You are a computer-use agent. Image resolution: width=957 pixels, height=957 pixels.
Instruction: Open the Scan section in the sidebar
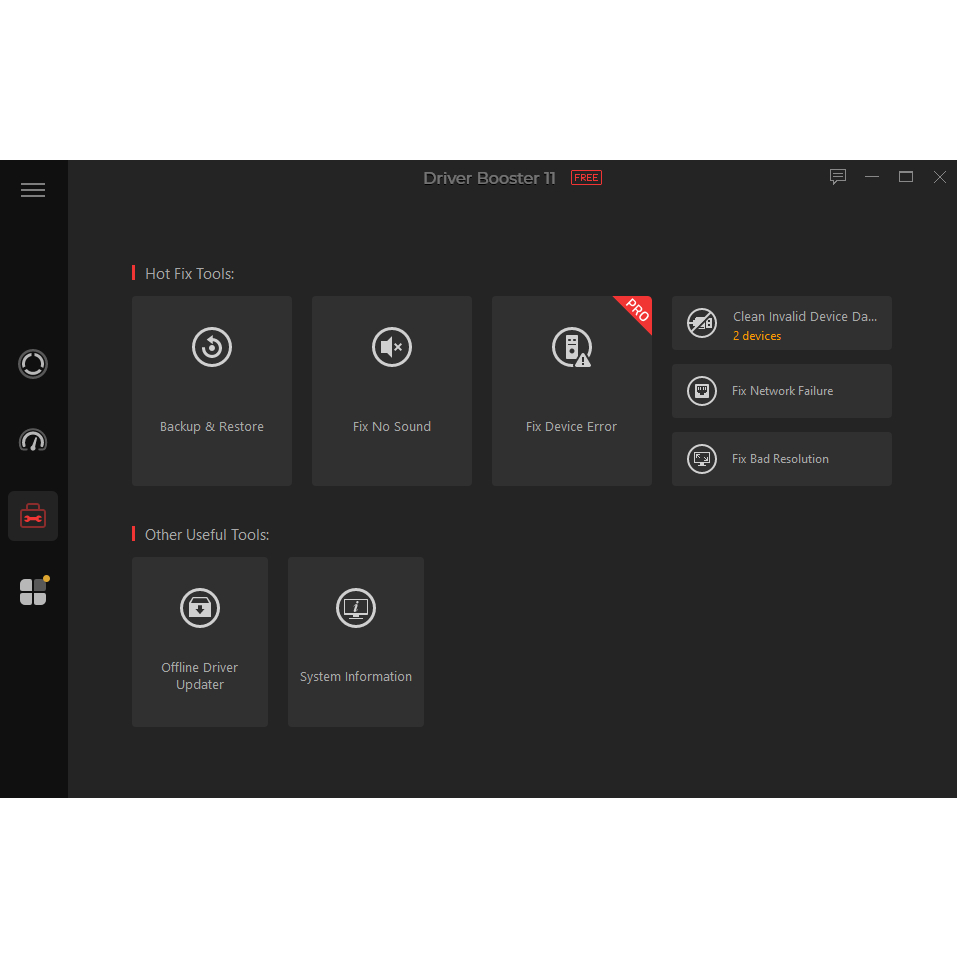[x=33, y=364]
